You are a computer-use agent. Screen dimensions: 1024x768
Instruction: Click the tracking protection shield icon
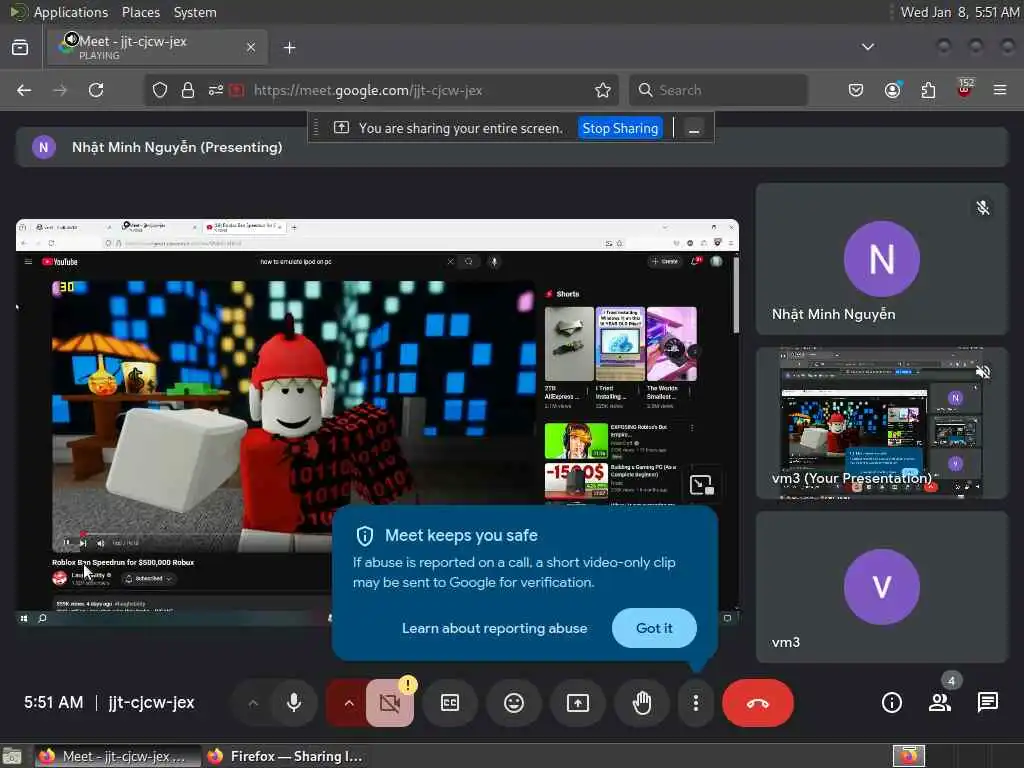coord(160,90)
